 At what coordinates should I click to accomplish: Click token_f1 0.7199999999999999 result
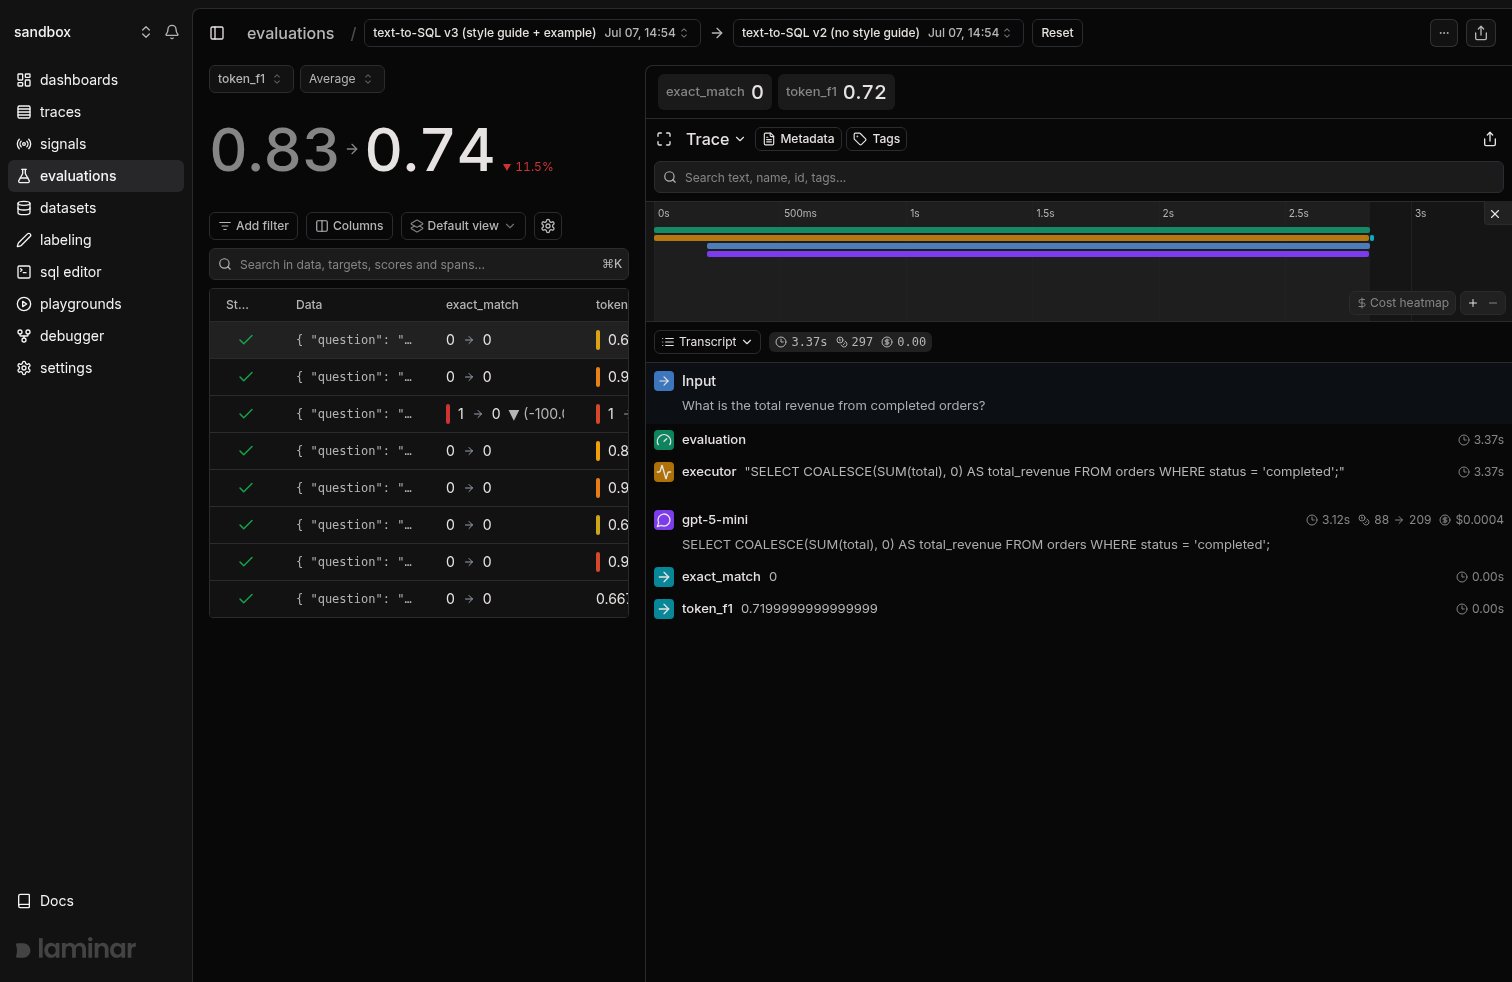tap(809, 609)
